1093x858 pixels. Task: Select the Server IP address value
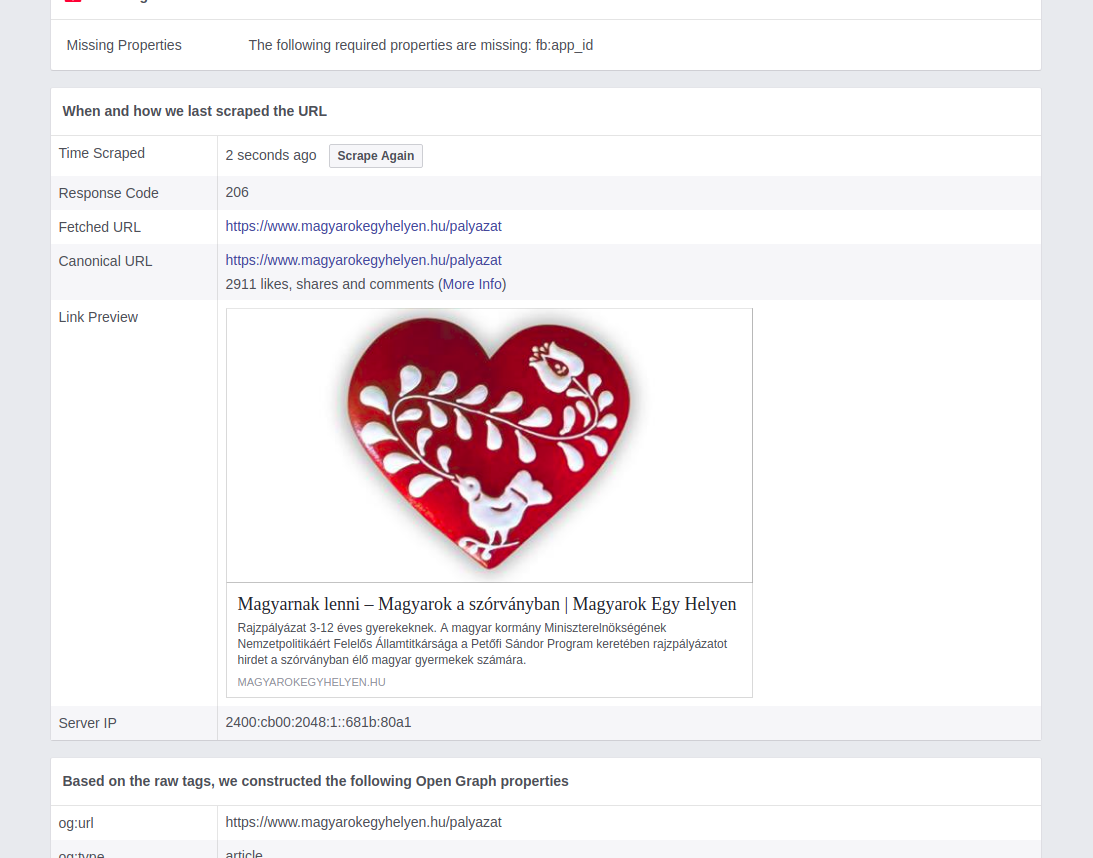(318, 722)
